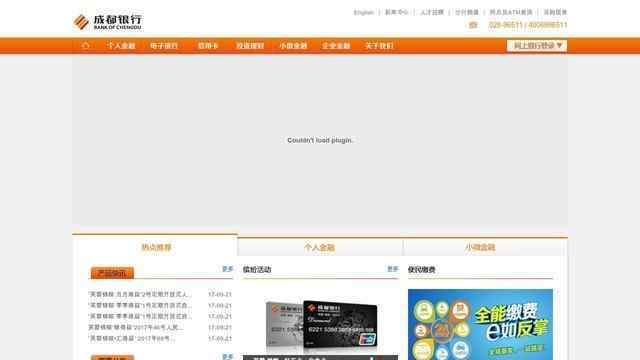Open 小微金融 in the orange navigation bar
Image resolution: width=640 pixels, height=360 pixels.
(293, 46)
